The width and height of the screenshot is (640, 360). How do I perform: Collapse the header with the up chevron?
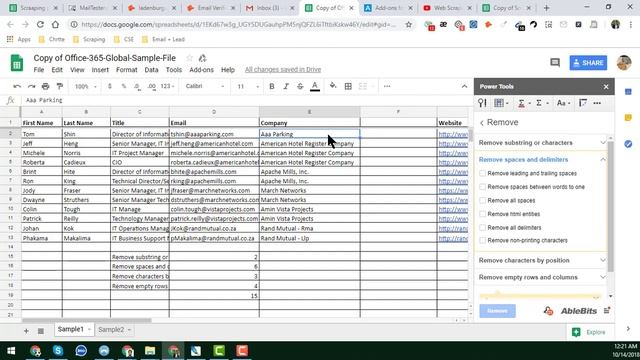click(x=464, y=87)
